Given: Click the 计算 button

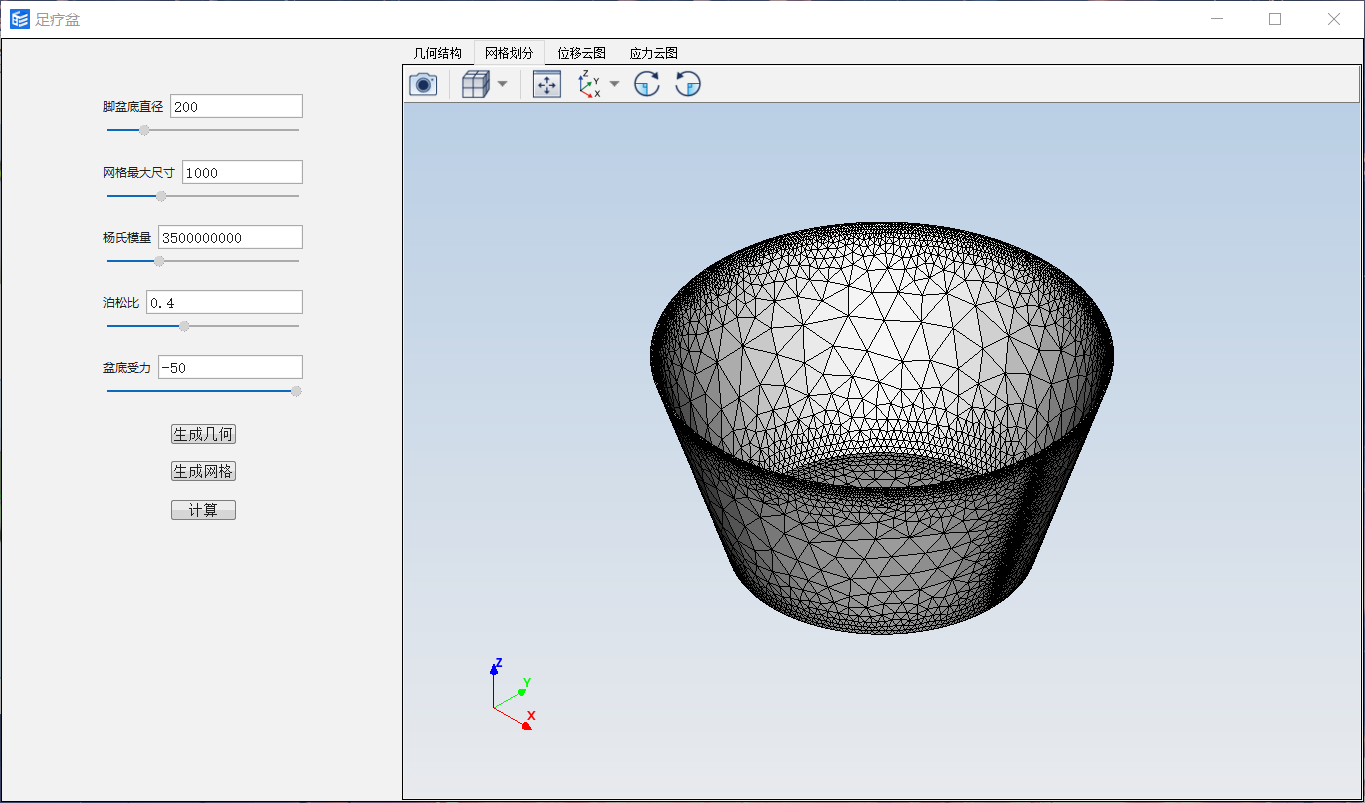Looking at the screenshot, I should point(203,510).
